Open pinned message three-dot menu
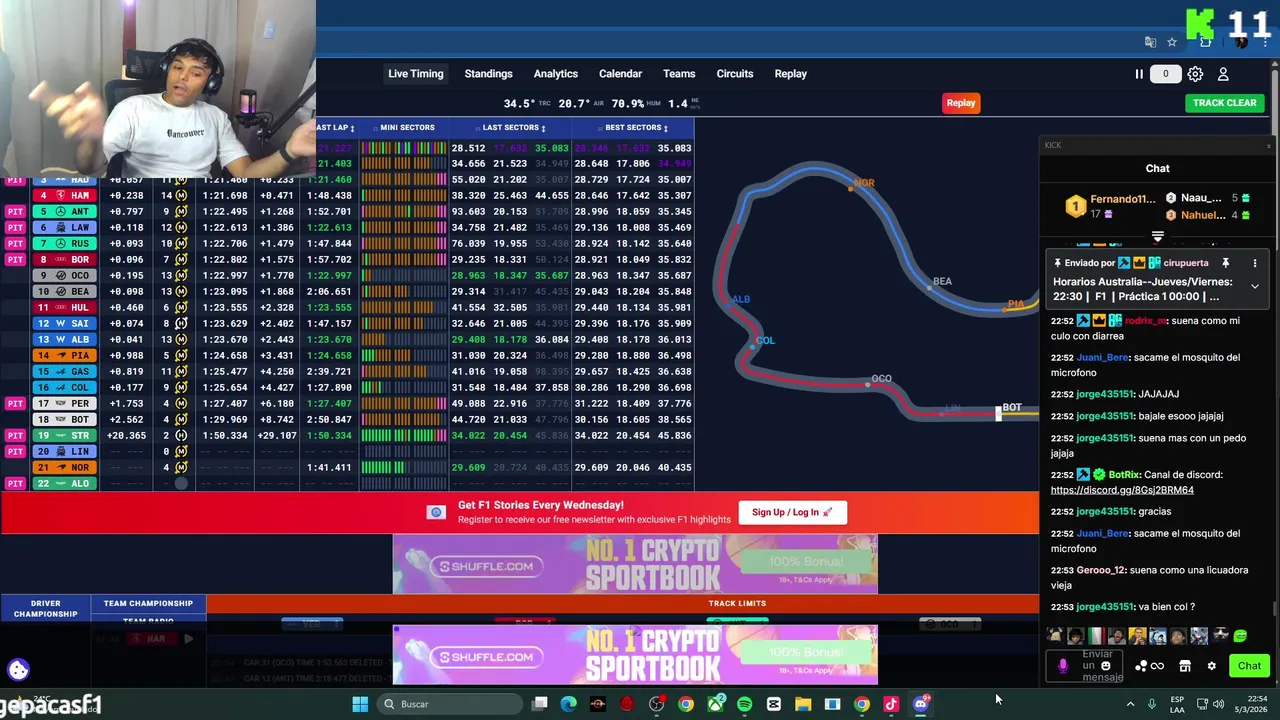This screenshot has width=1280, height=720. (1255, 263)
